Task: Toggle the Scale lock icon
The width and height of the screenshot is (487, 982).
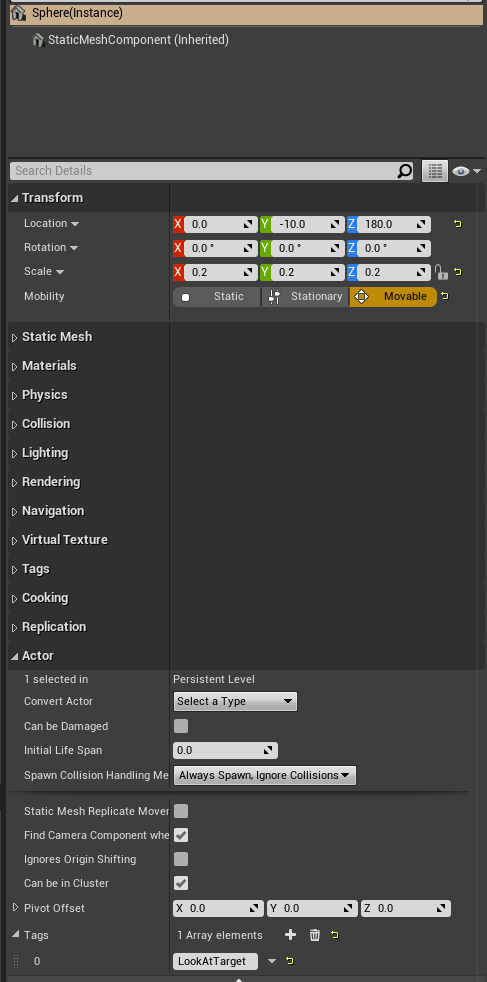Action: pos(441,272)
